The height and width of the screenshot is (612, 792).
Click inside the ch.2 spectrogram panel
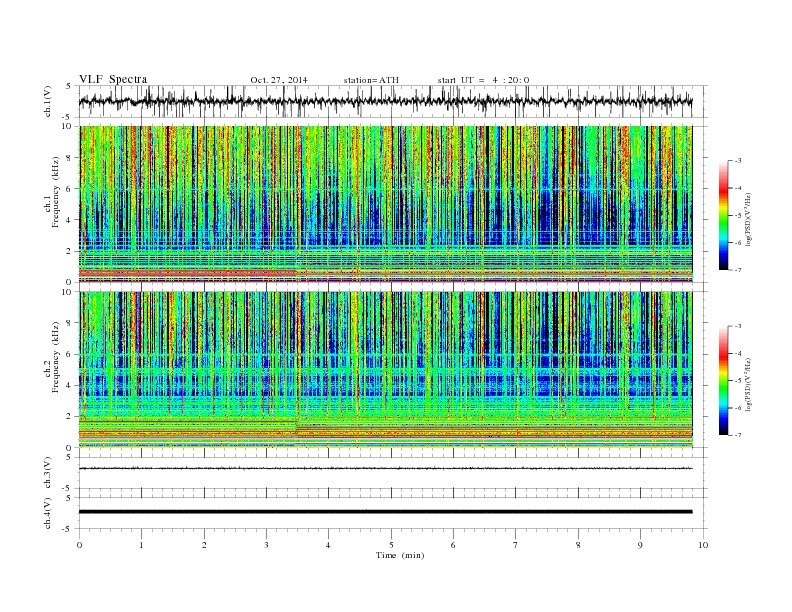(385, 370)
